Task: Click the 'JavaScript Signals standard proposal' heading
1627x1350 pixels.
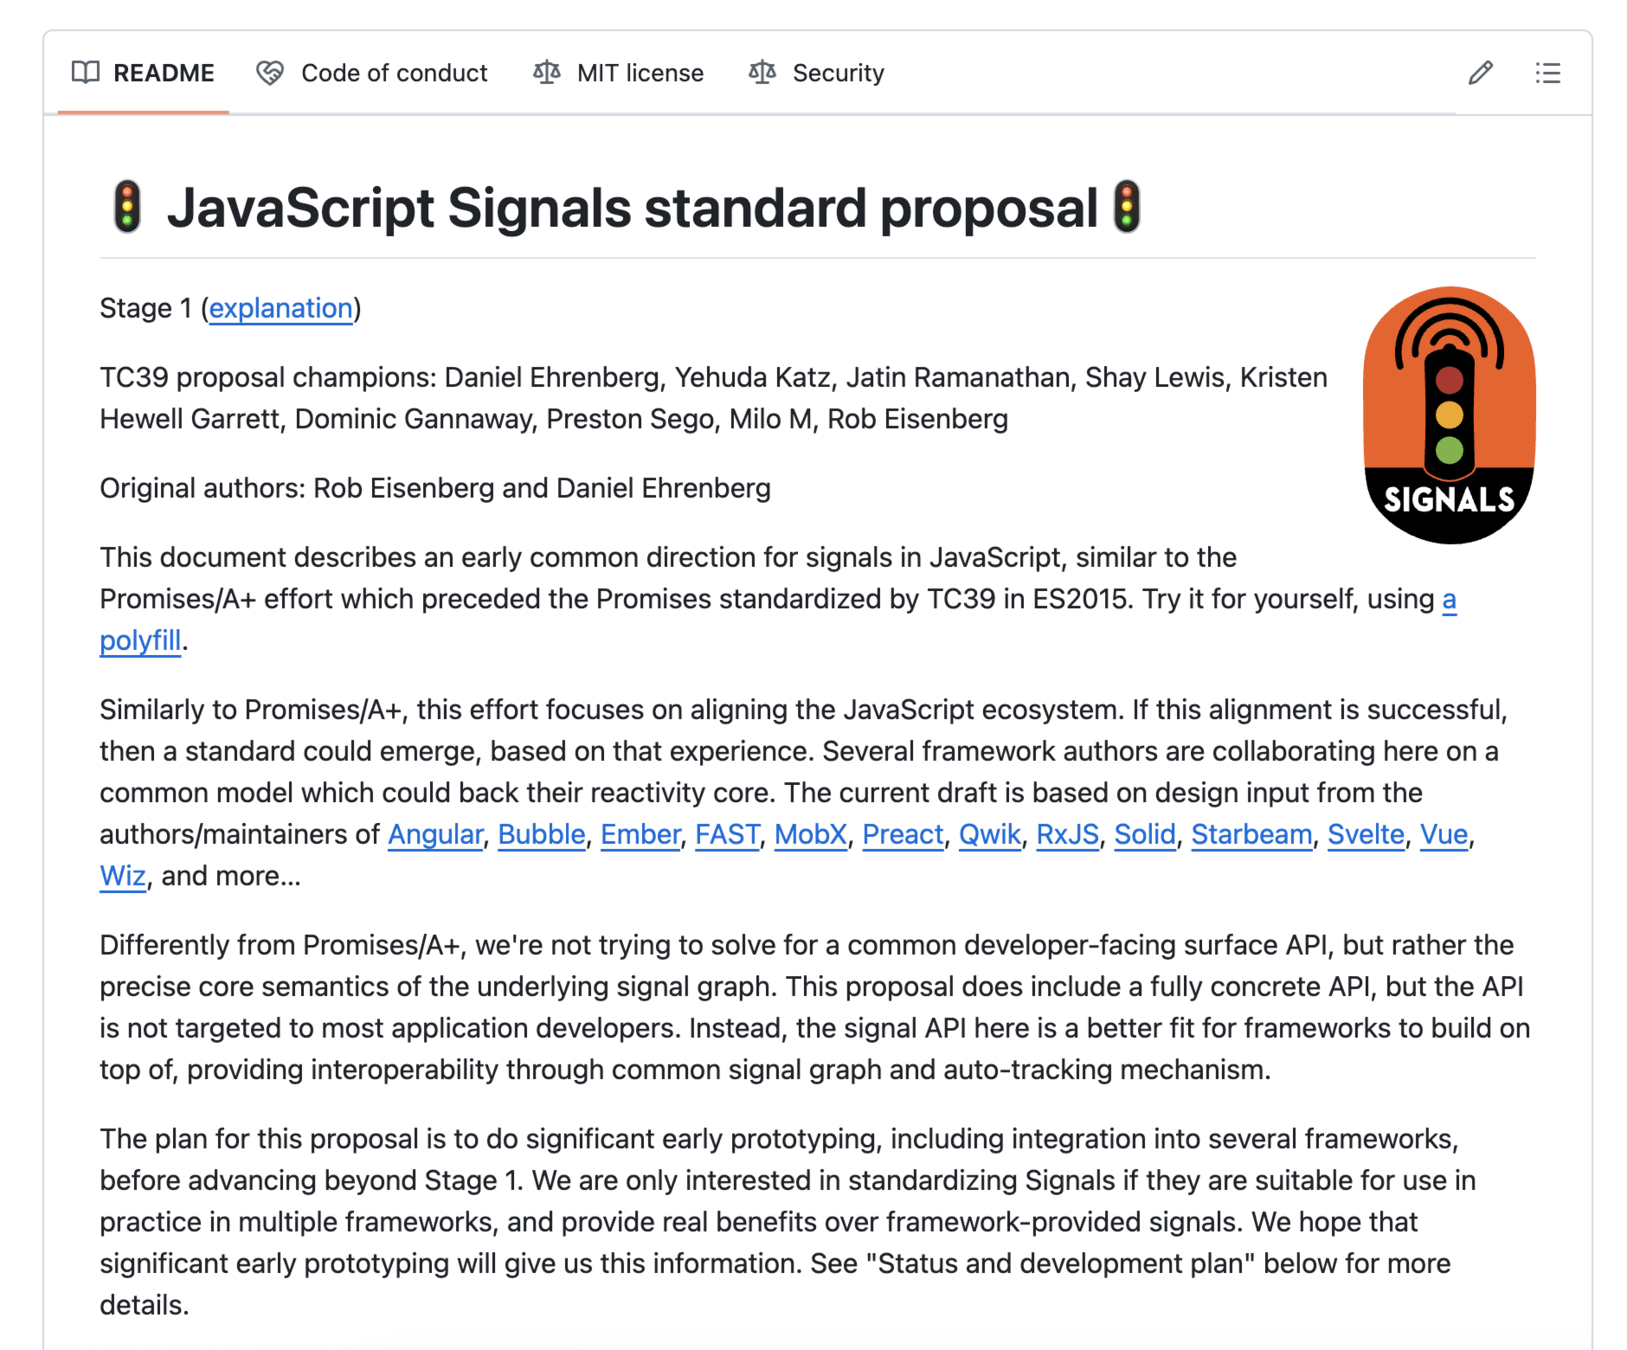Action: (x=632, y=208)
